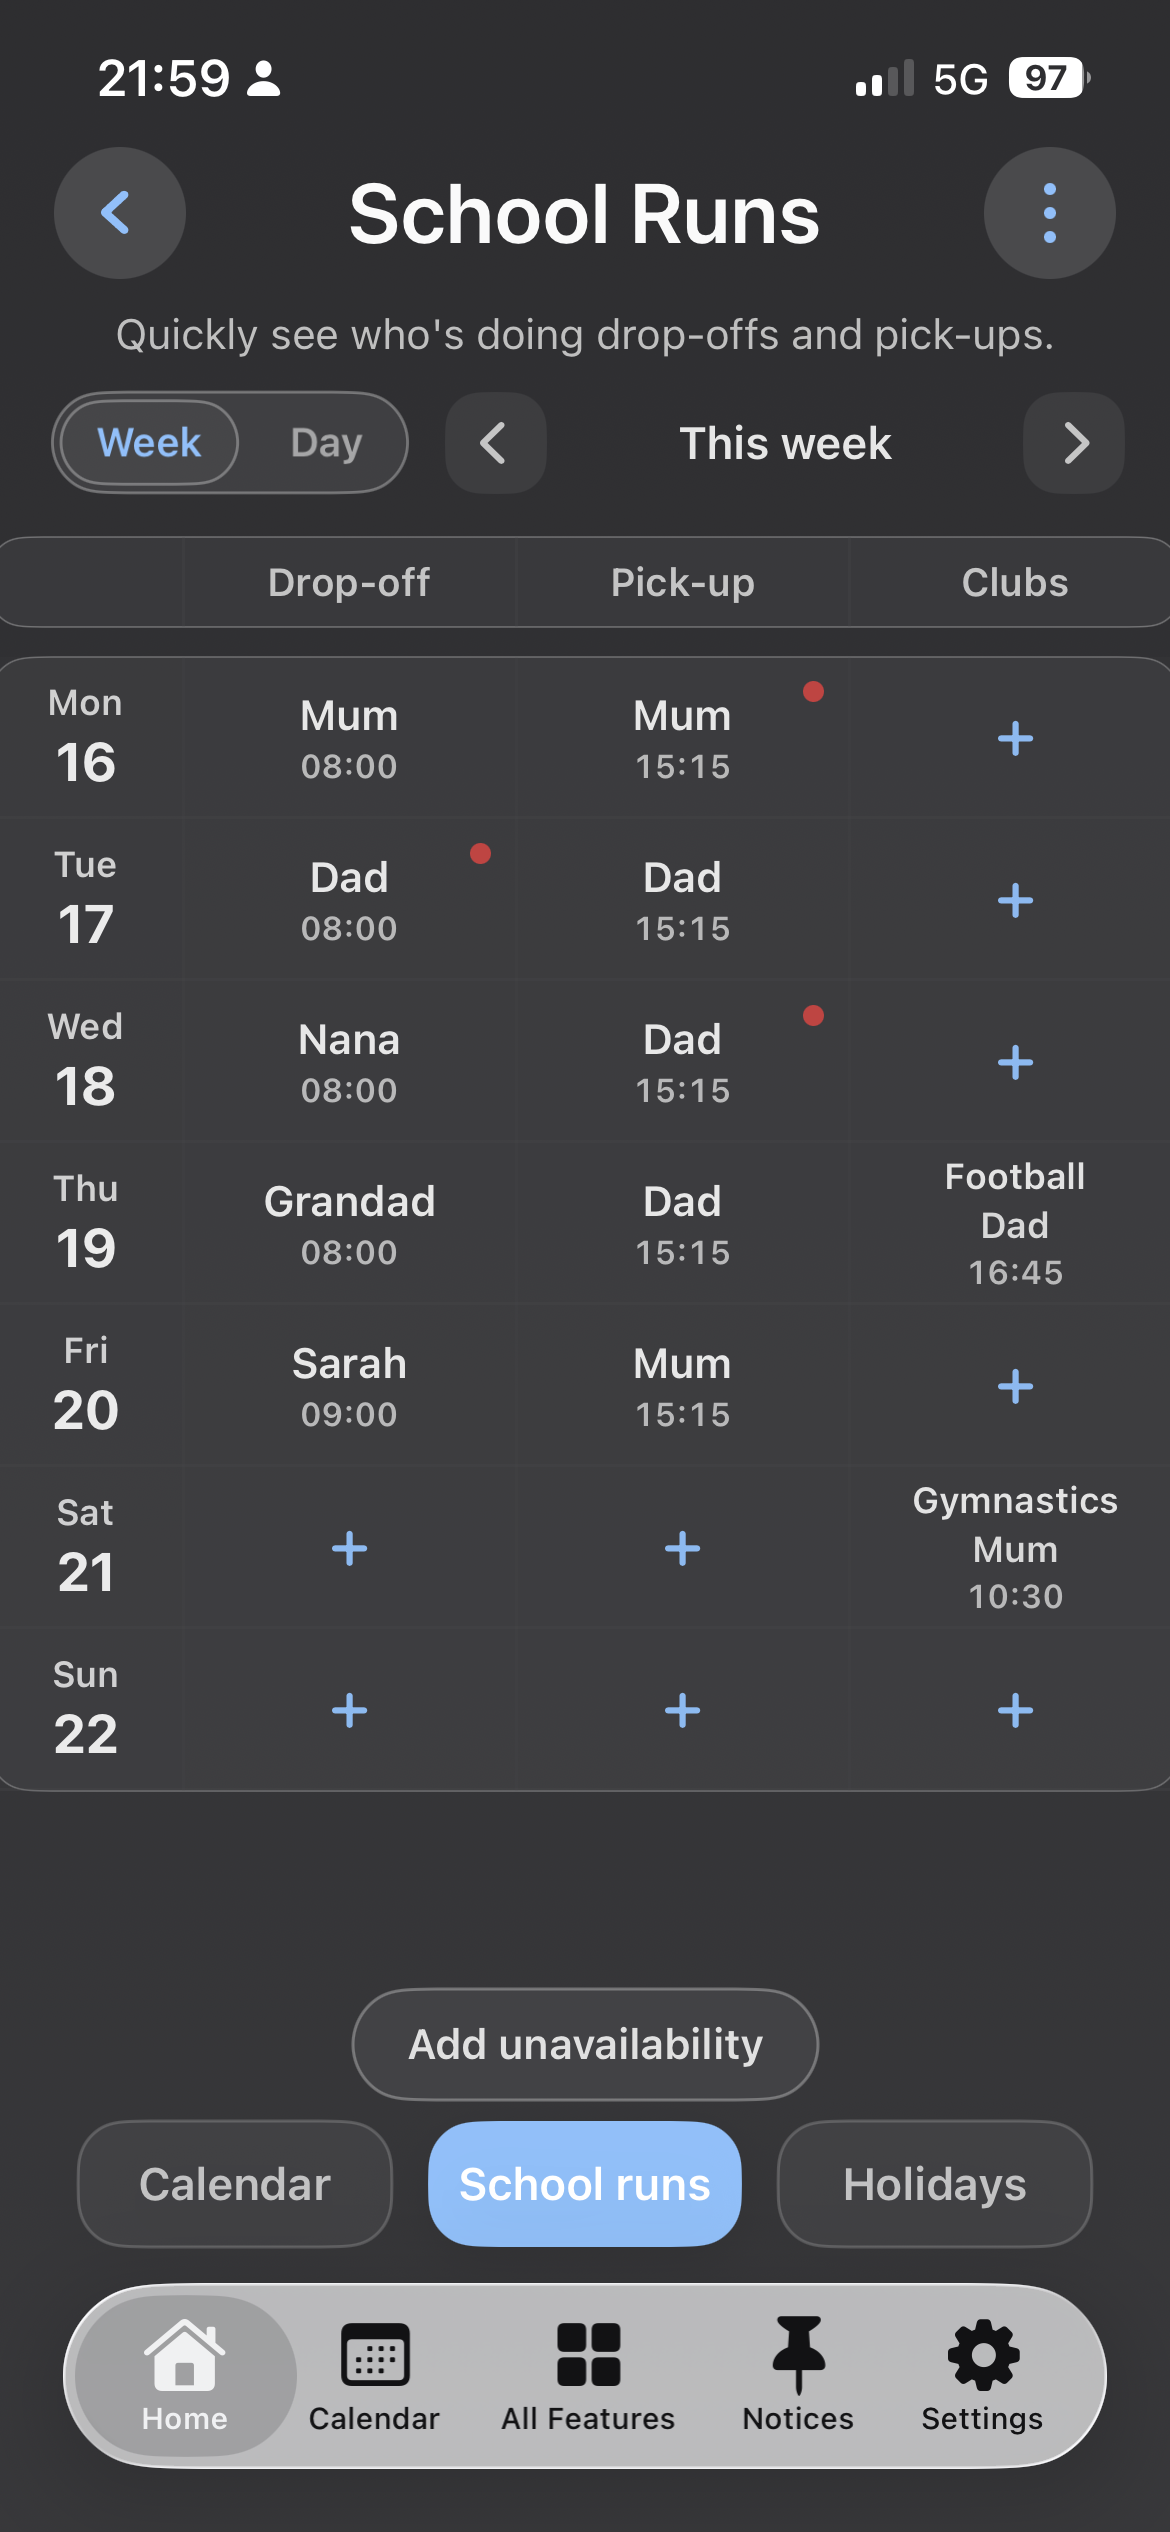Viewport: 1170px width, 2532px height.
Task: Select the School runs tab
Action: [585, 2184]
